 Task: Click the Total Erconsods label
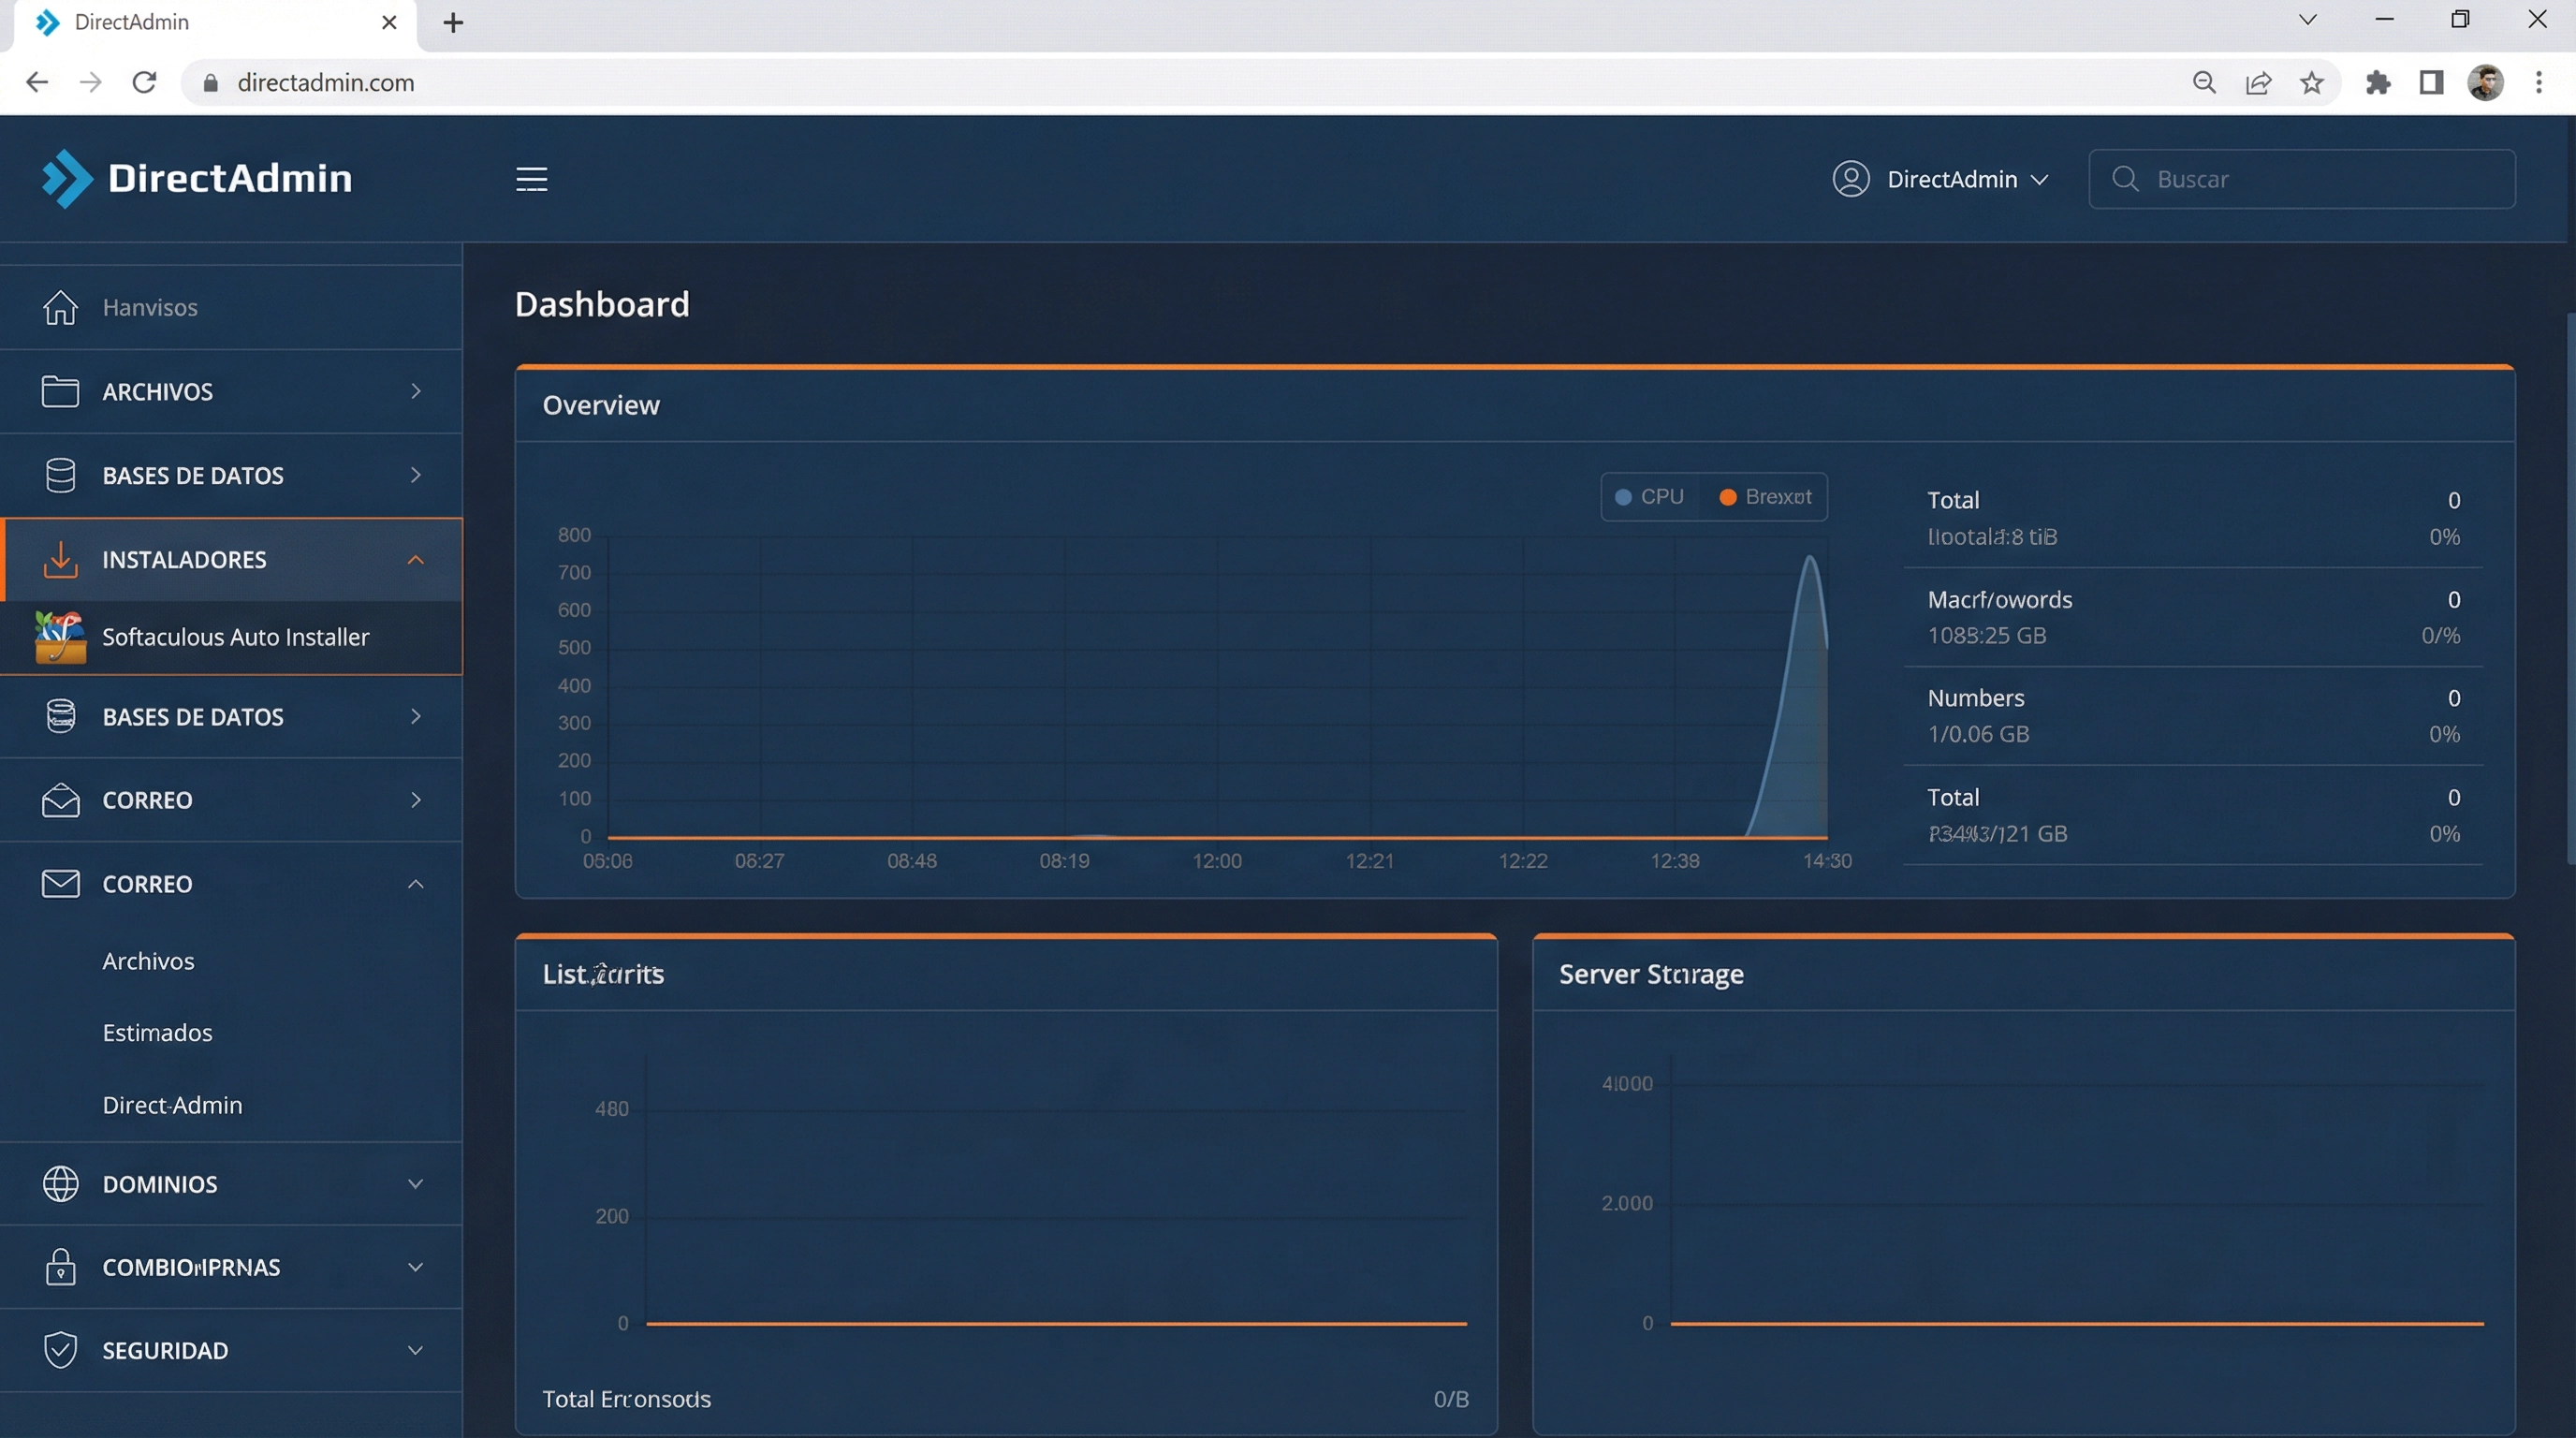pos(626,1399)
